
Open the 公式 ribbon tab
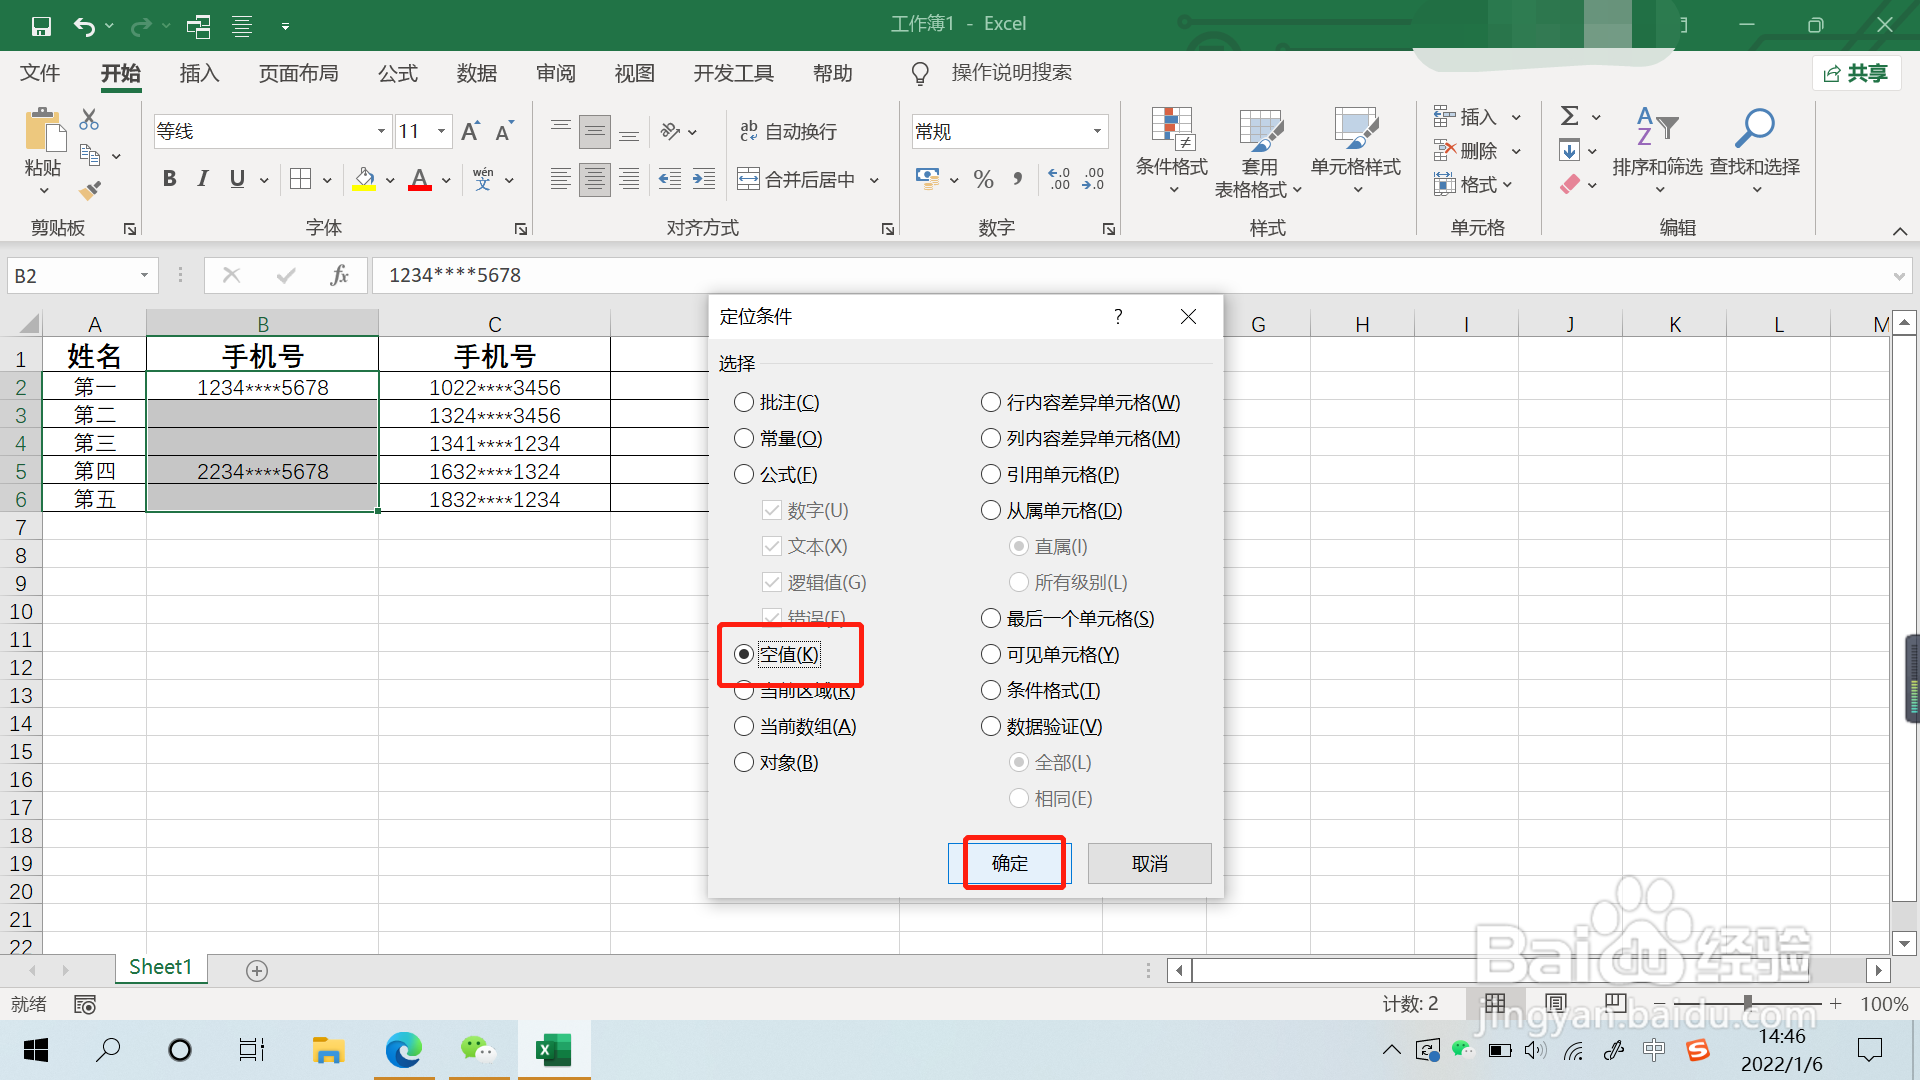pyautogui.click(x=398, y=73)
